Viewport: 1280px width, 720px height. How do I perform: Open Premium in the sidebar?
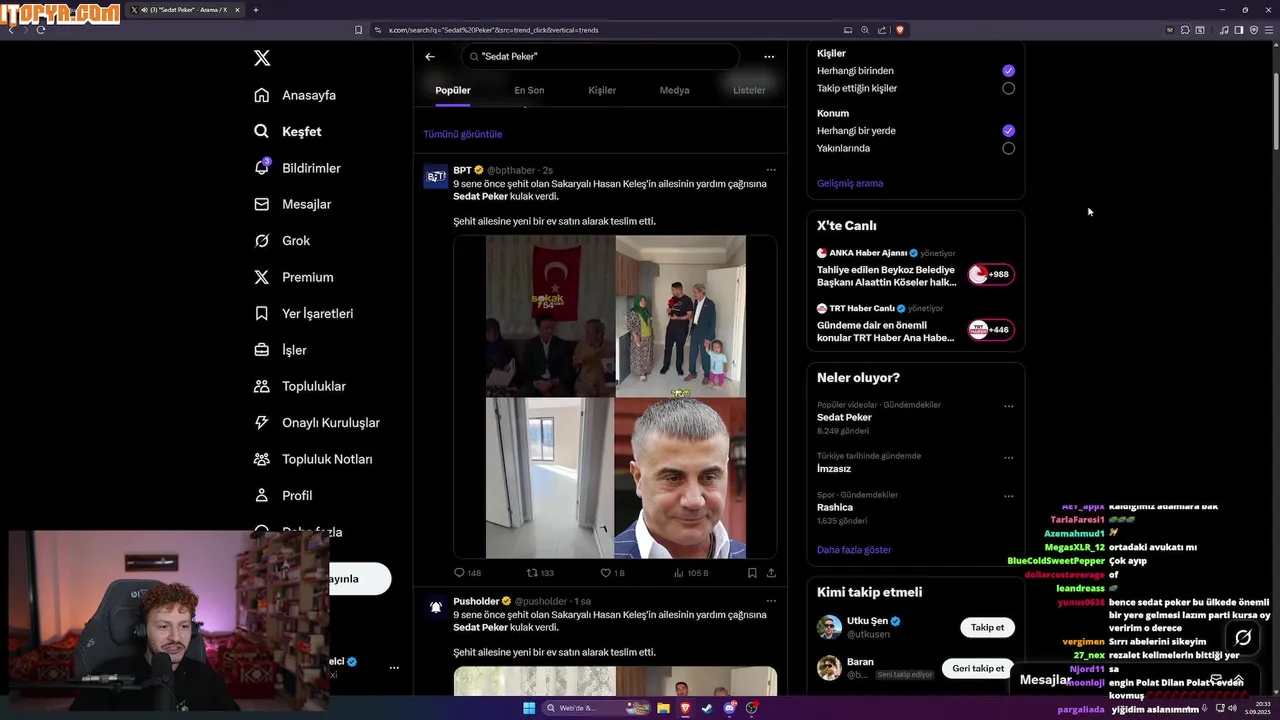(294, 277)
